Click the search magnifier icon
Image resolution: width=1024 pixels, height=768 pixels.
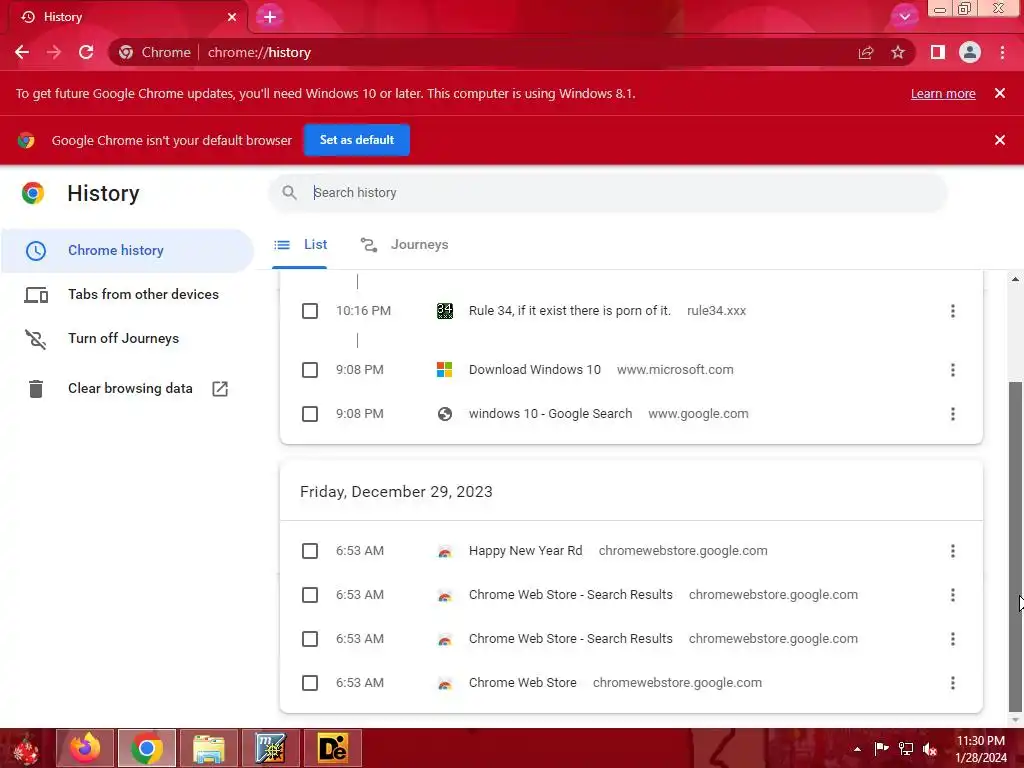(x=289, y=193)
